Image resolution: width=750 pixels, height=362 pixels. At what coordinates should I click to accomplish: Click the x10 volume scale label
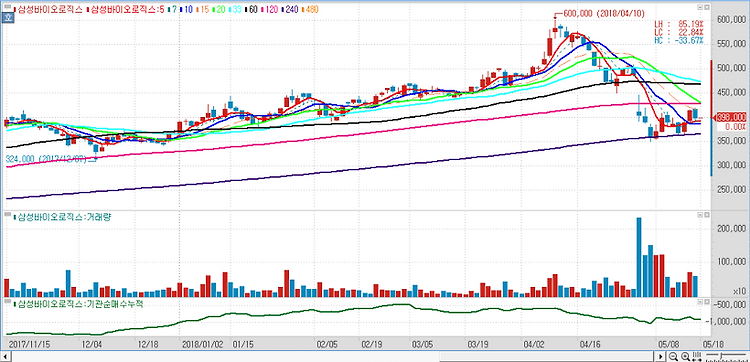(739, 291)
